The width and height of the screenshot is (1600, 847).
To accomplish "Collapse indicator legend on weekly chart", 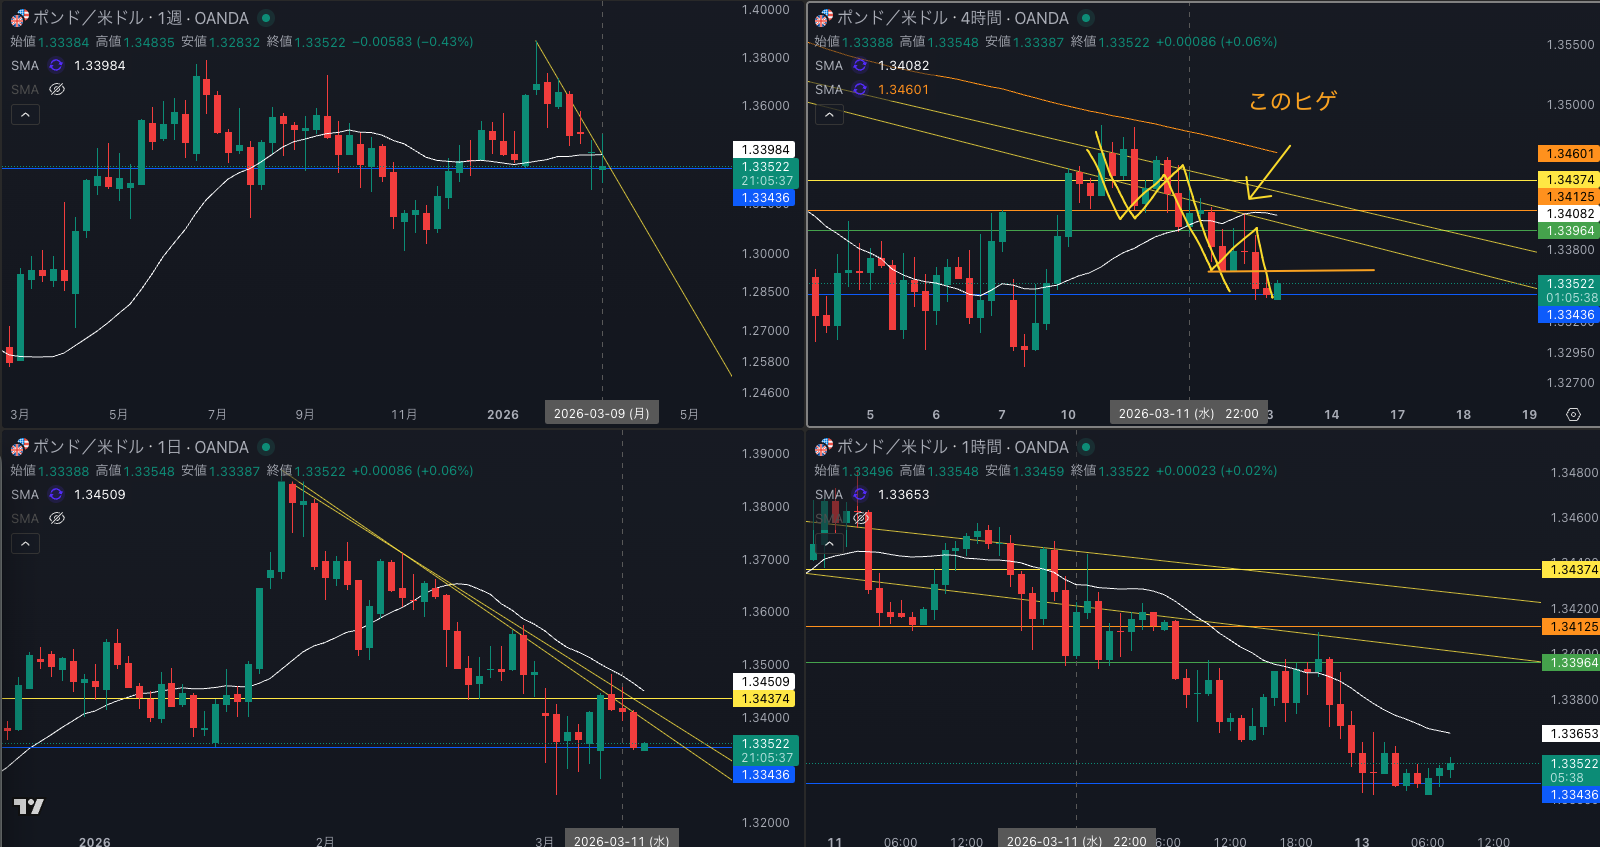I will click(26, 115).
